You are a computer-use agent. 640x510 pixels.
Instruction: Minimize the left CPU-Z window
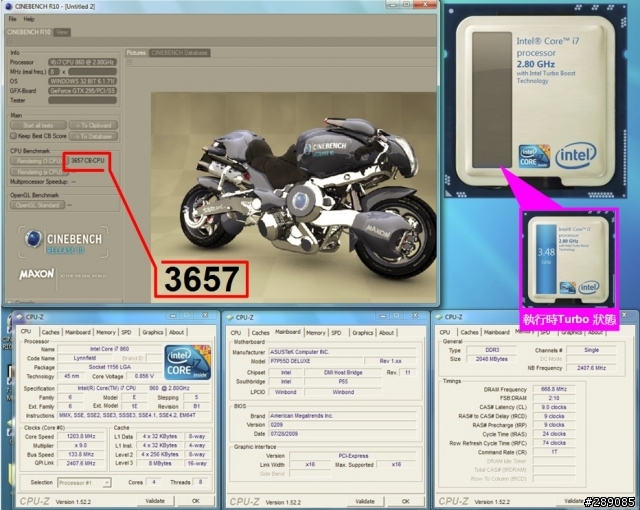(173, 315)
